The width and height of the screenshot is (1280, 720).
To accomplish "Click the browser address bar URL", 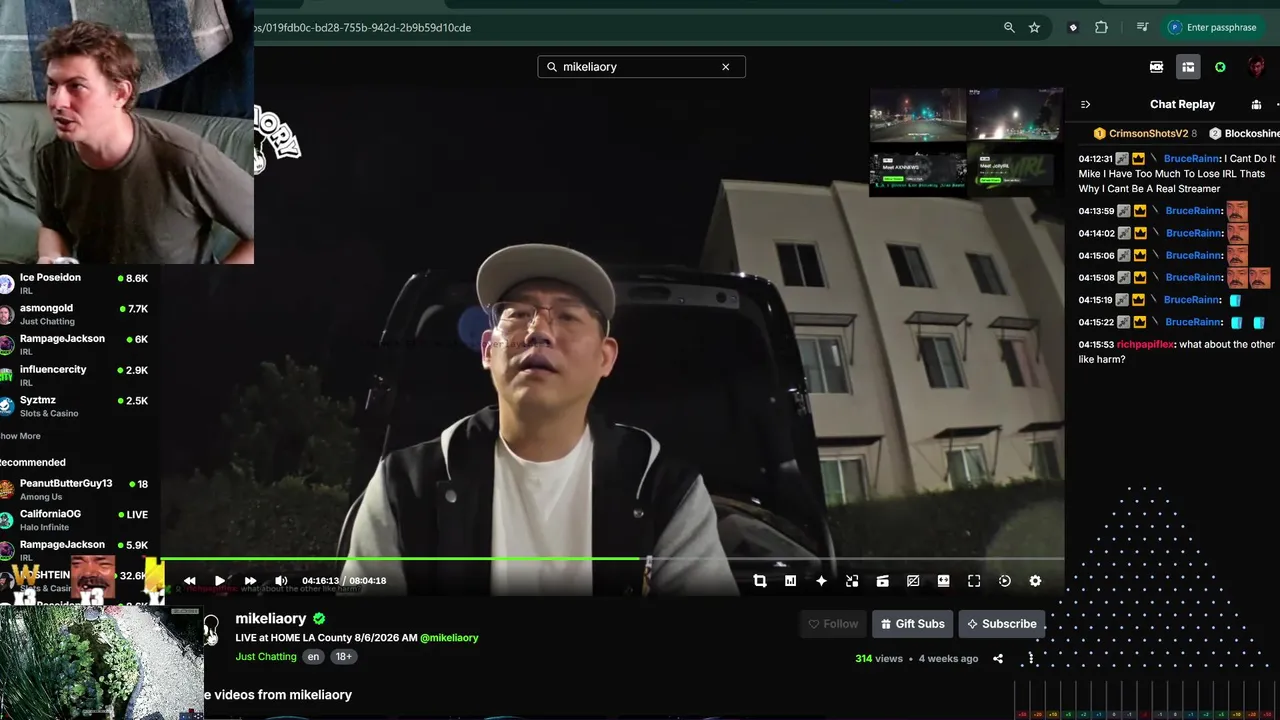I will coord(362,28).
